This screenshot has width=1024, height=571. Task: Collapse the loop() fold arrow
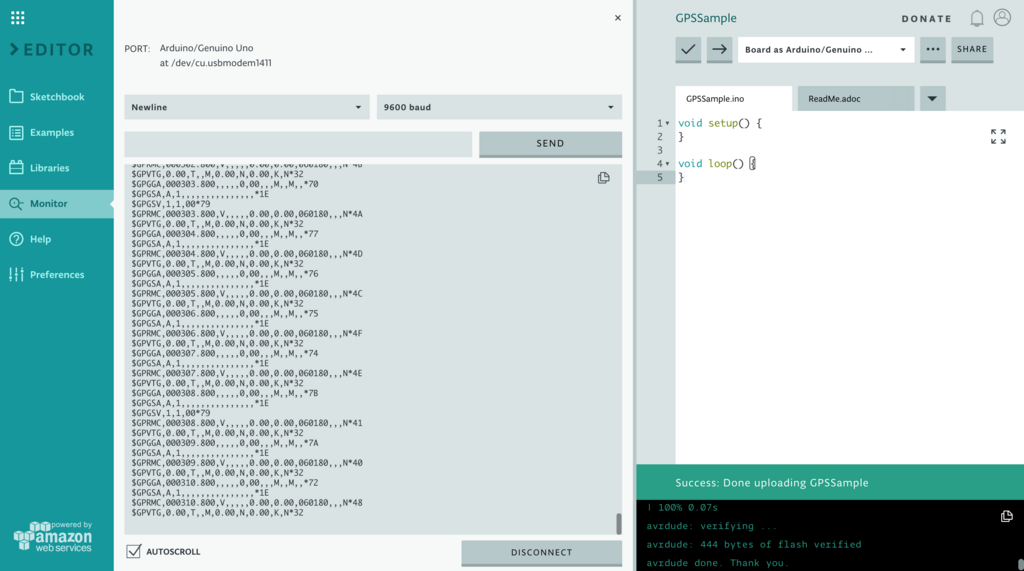tap(667, 164)
